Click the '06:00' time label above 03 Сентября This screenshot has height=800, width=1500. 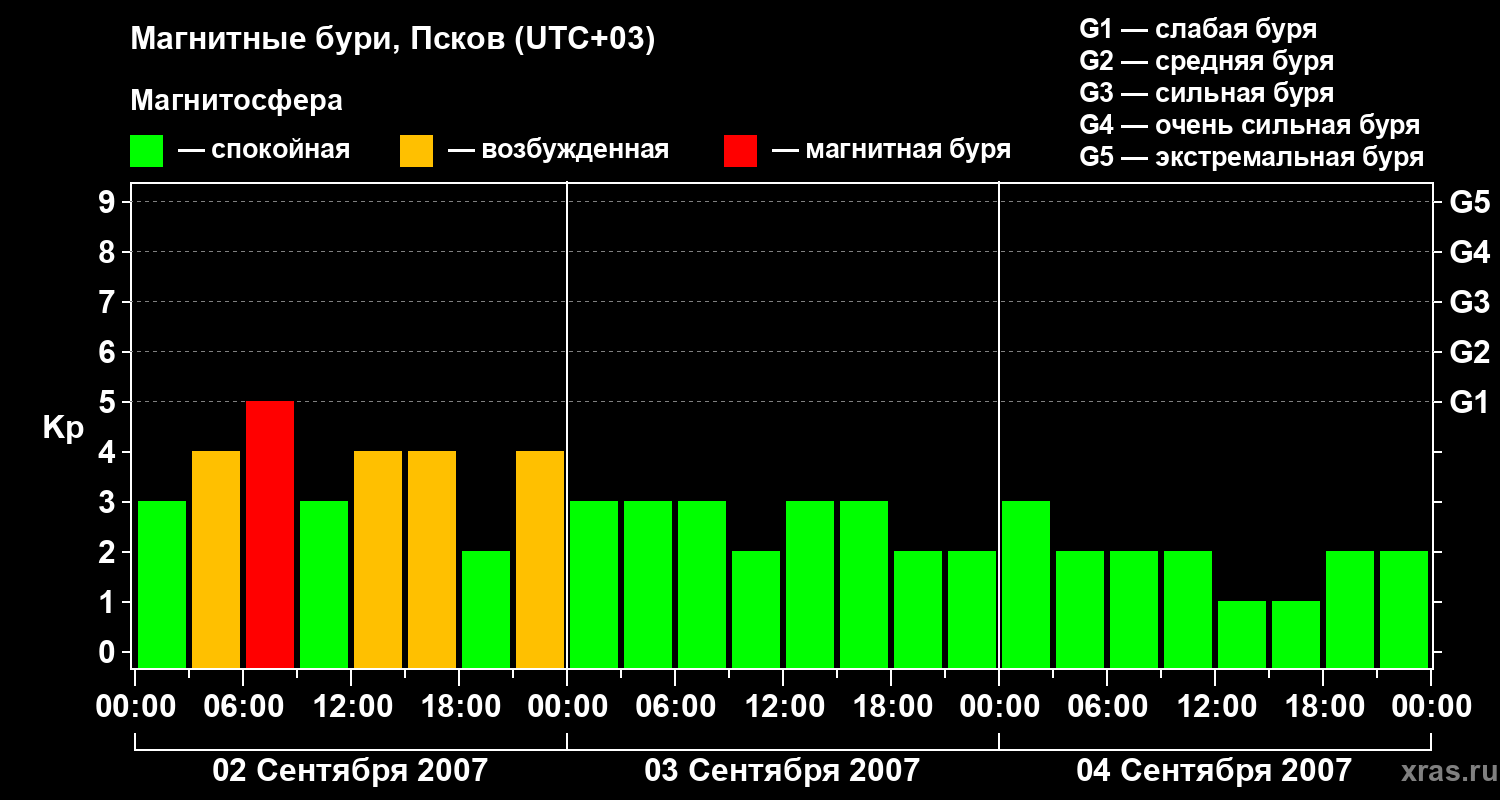tap(675, 707)
